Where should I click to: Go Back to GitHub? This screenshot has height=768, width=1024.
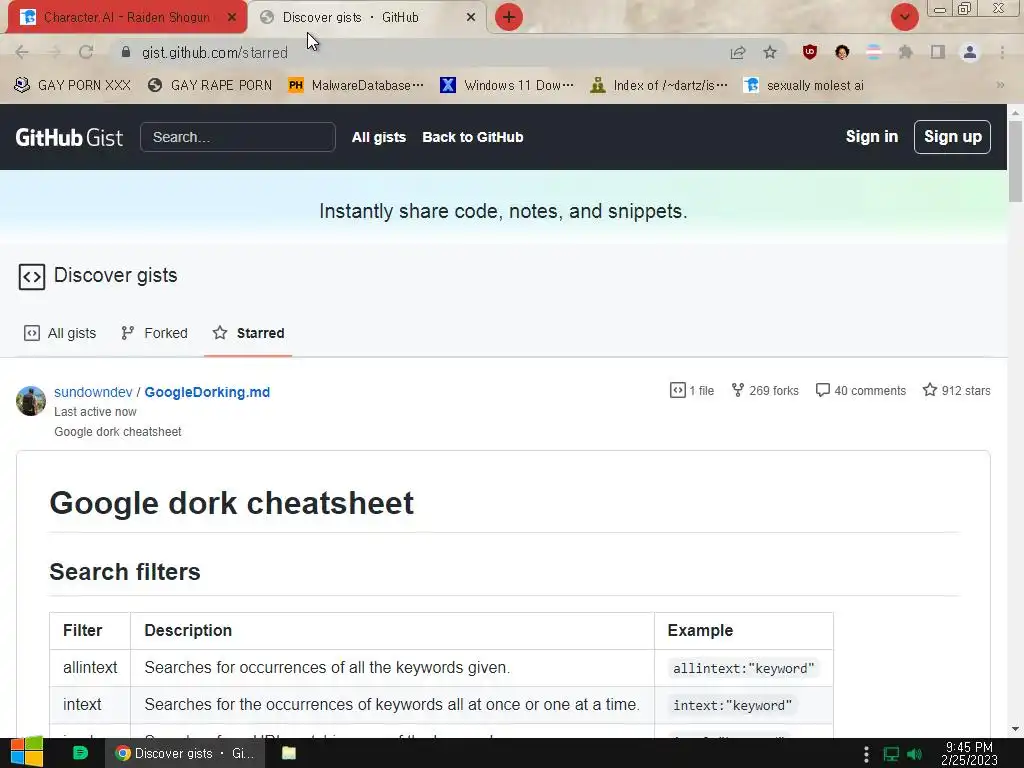(473, 137)
